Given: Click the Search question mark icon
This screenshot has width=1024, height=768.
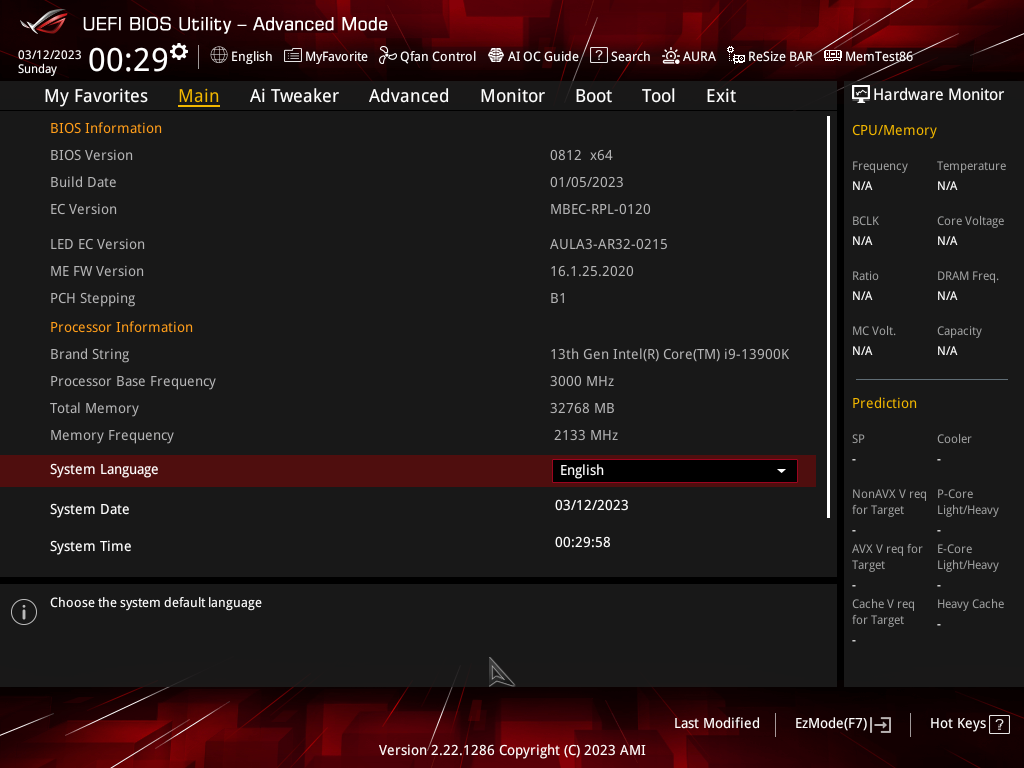Looking at the screenshot, I should click(x=598, y=56).
